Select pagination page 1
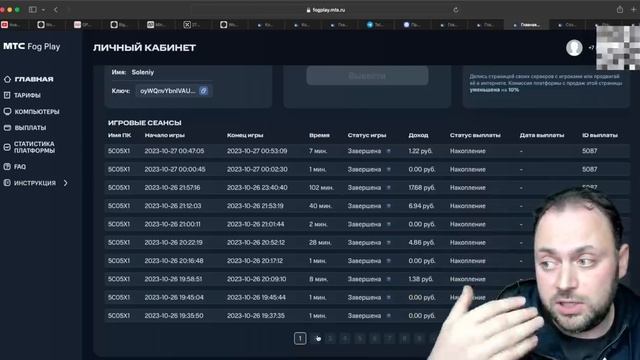 (x=300, y=338)
